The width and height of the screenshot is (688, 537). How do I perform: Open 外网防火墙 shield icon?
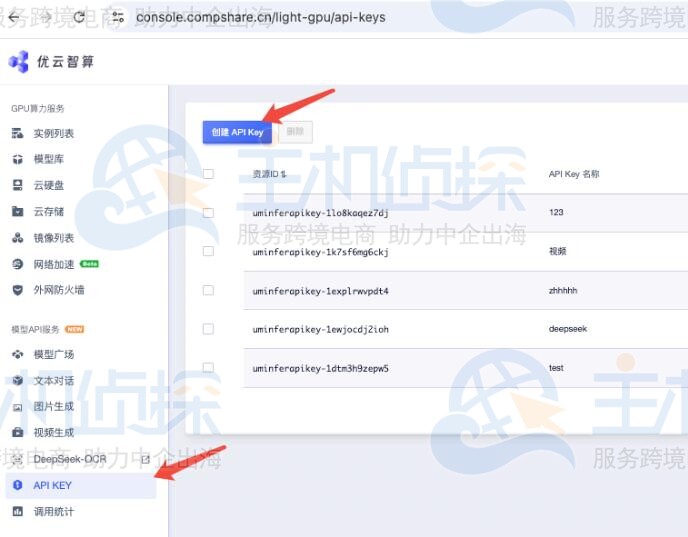[x=17, y=290]
